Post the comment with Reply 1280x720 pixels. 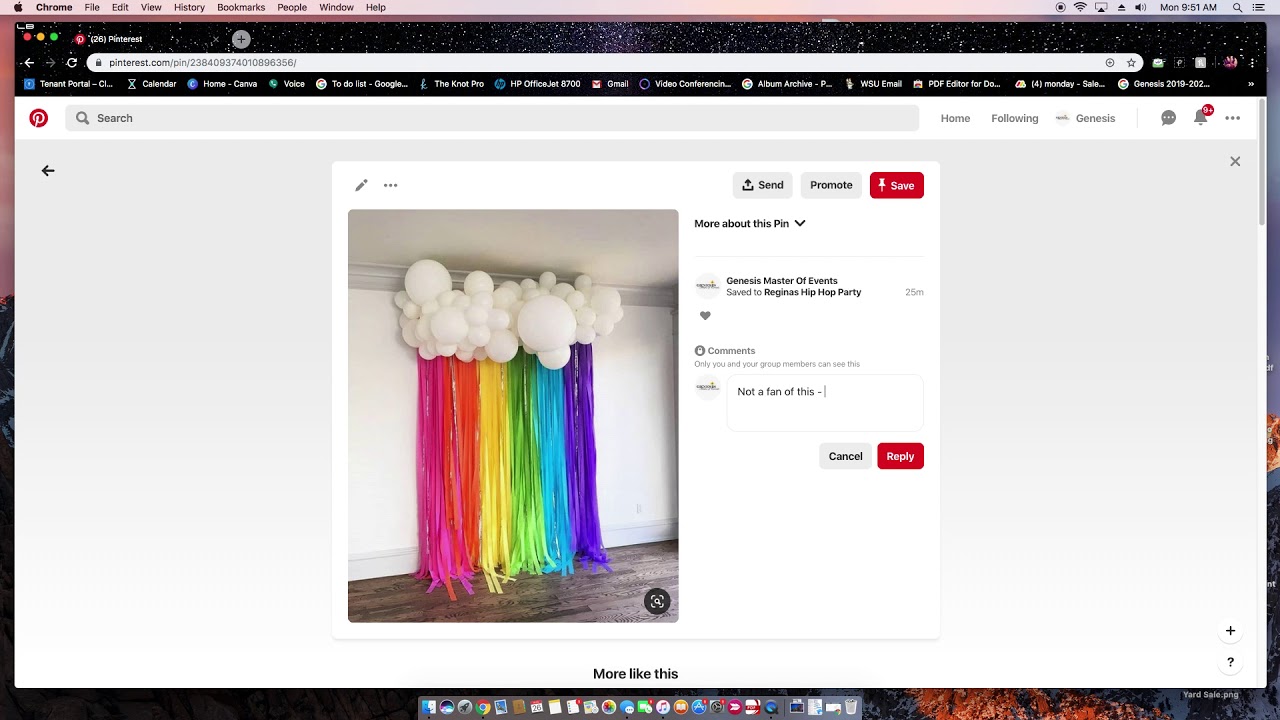pos(900,456)
